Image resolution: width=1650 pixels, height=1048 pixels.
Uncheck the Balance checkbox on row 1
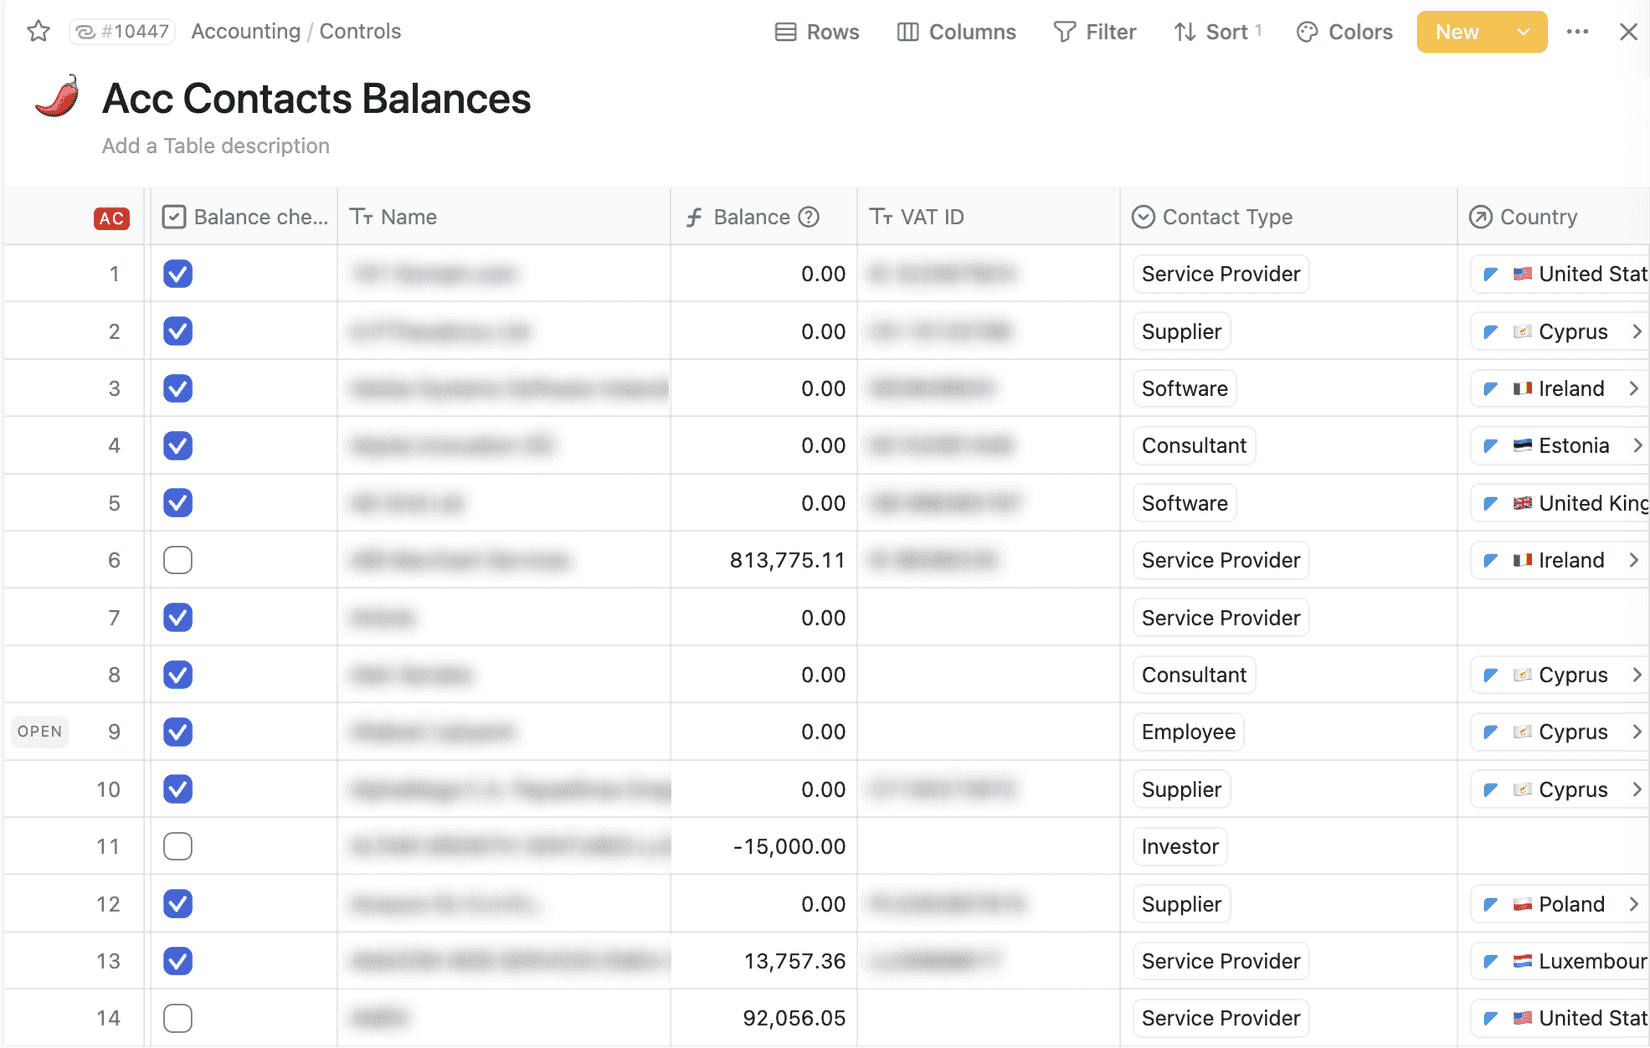(x=177, y=273)
